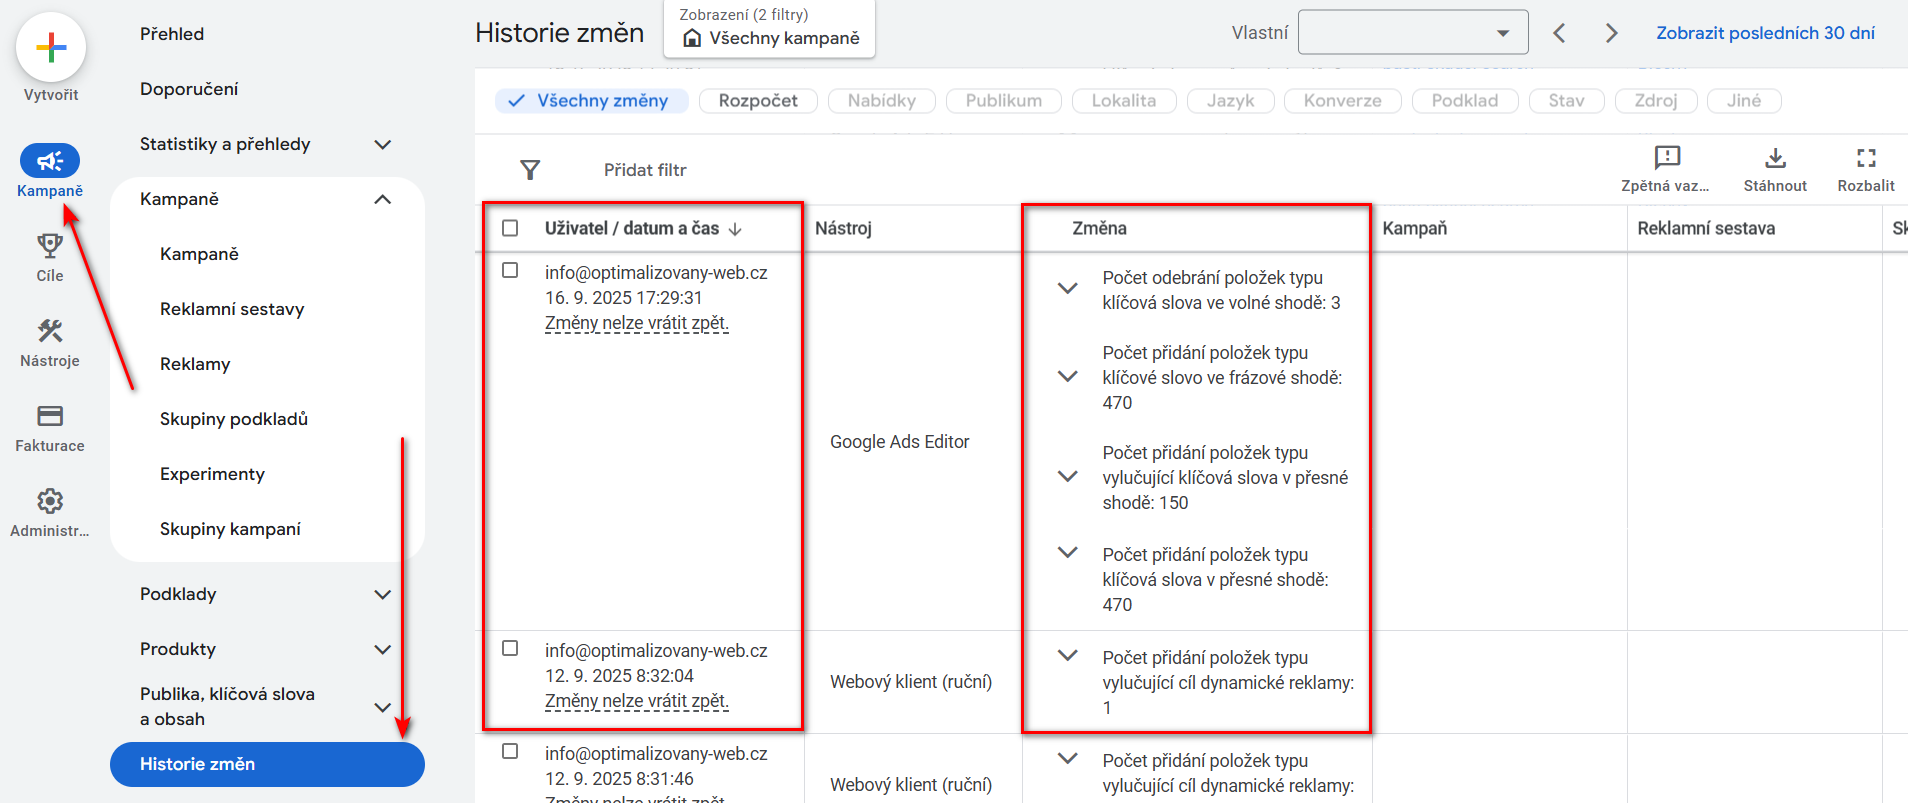Screen dimensions: 1908x803
Task: Select the Rozpočet filter tab
Action: click(x=758, y=101)
